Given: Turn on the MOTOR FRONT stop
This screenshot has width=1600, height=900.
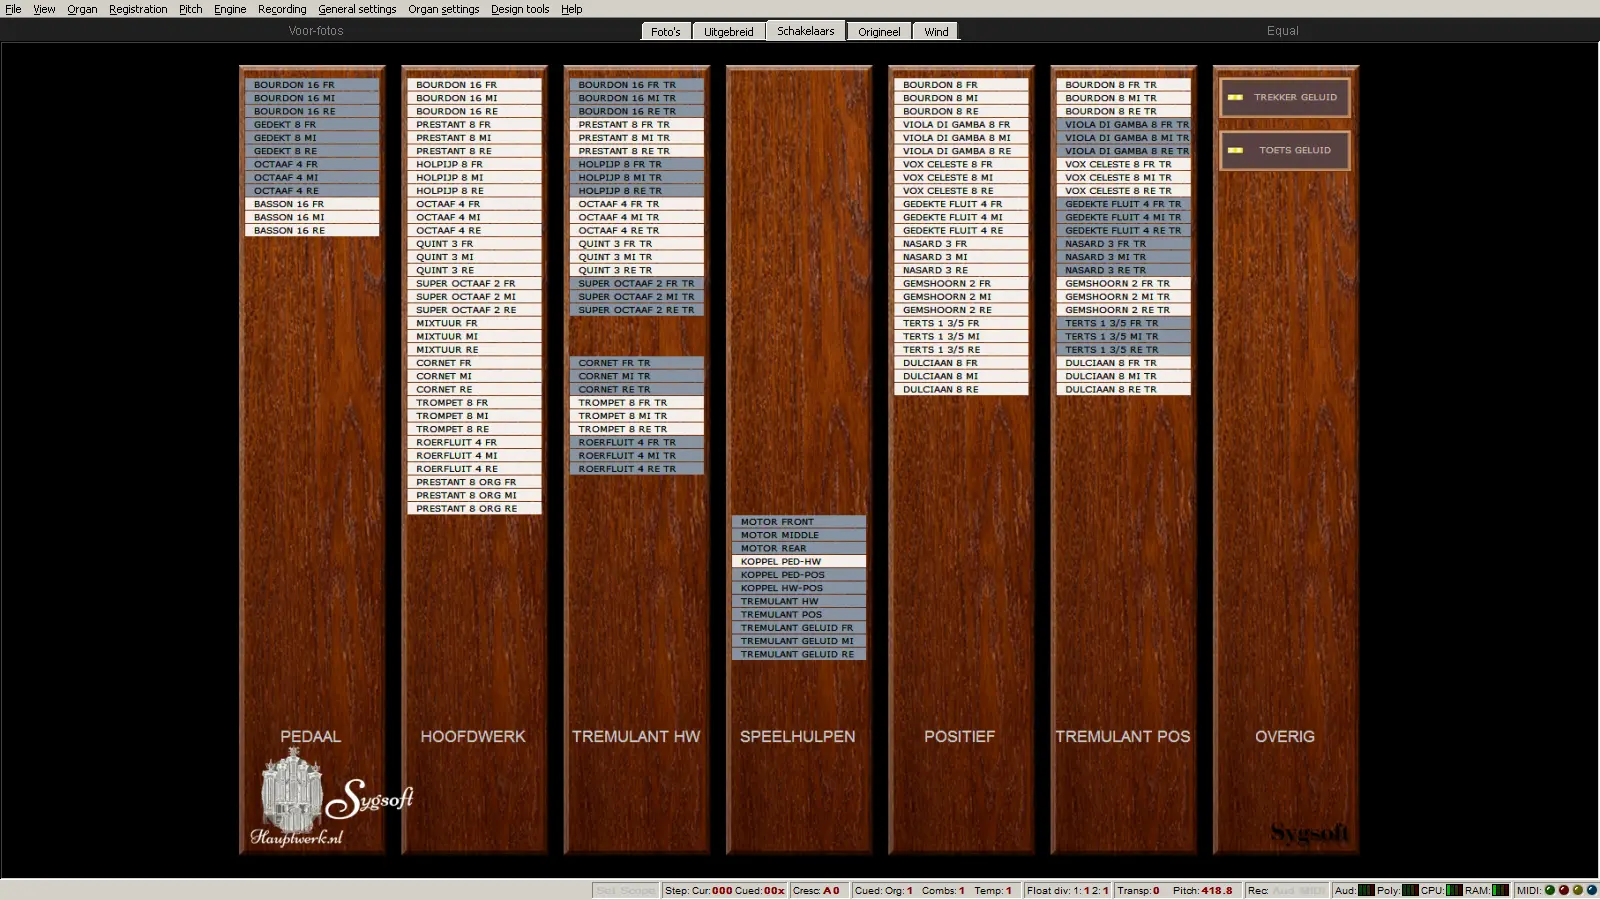Looking at the screenshot, I should (x=798, y=522).
